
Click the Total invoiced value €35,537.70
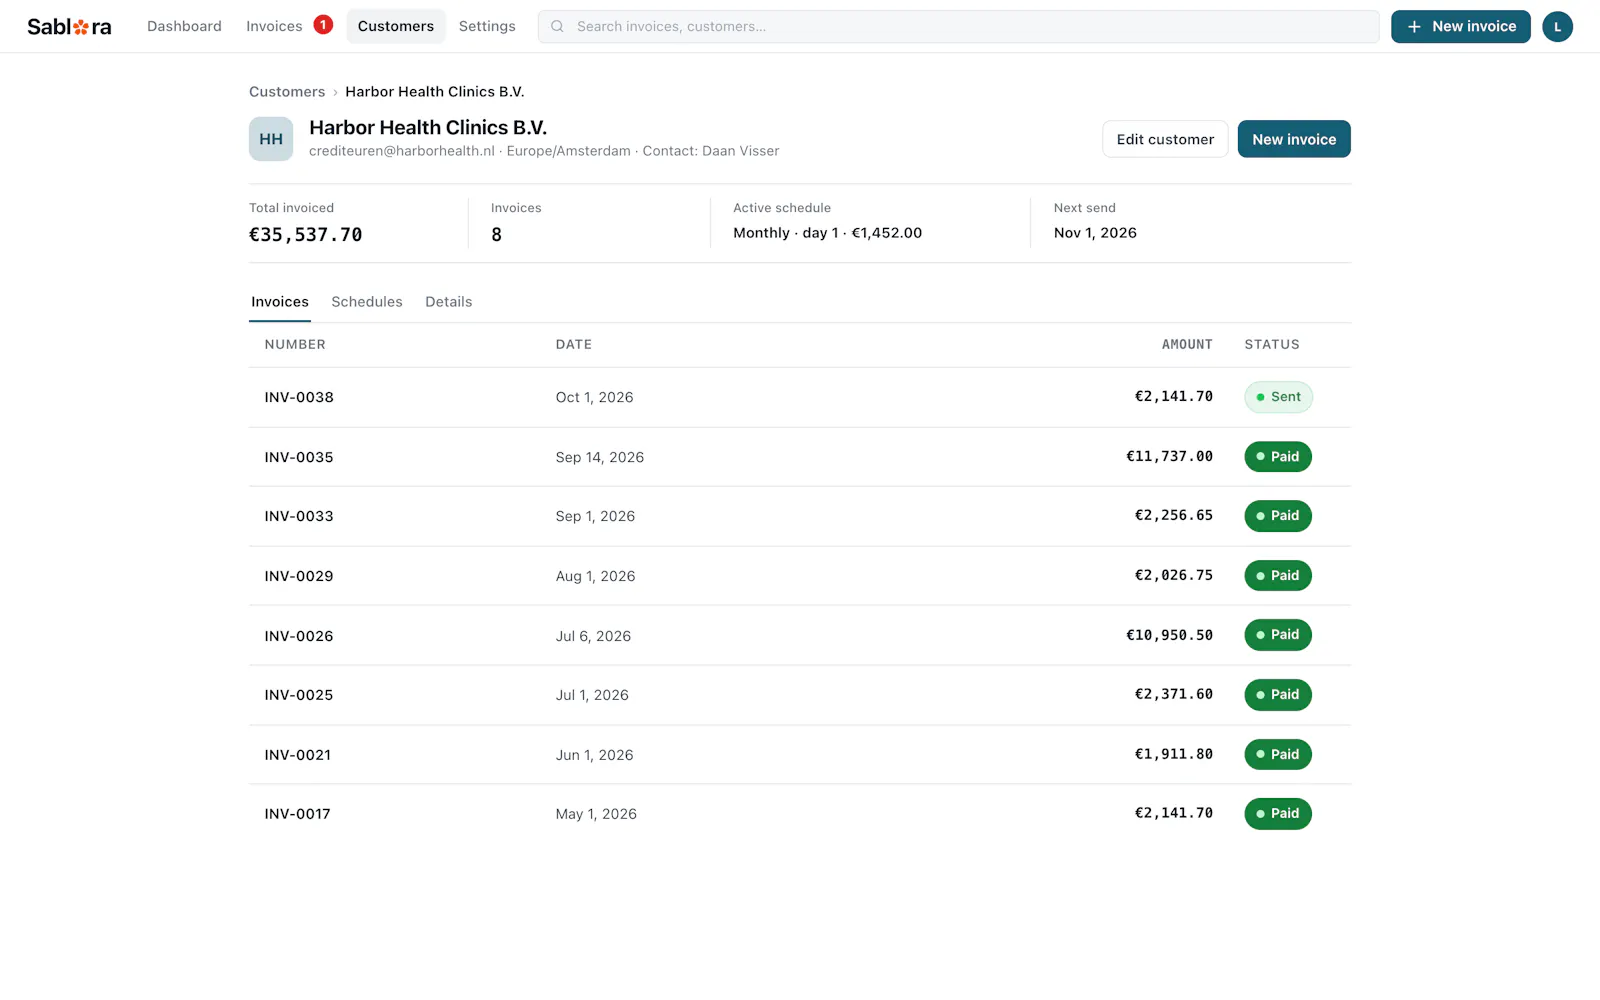306,235
